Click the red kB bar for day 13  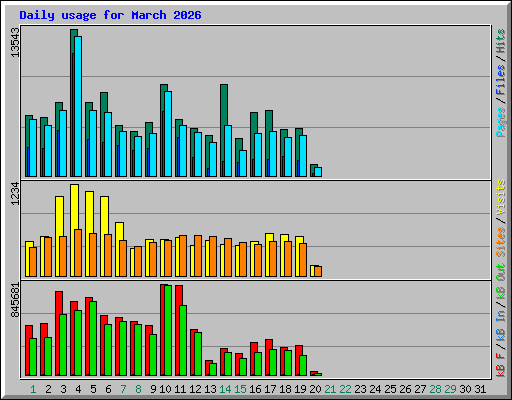tap(207, 368)
